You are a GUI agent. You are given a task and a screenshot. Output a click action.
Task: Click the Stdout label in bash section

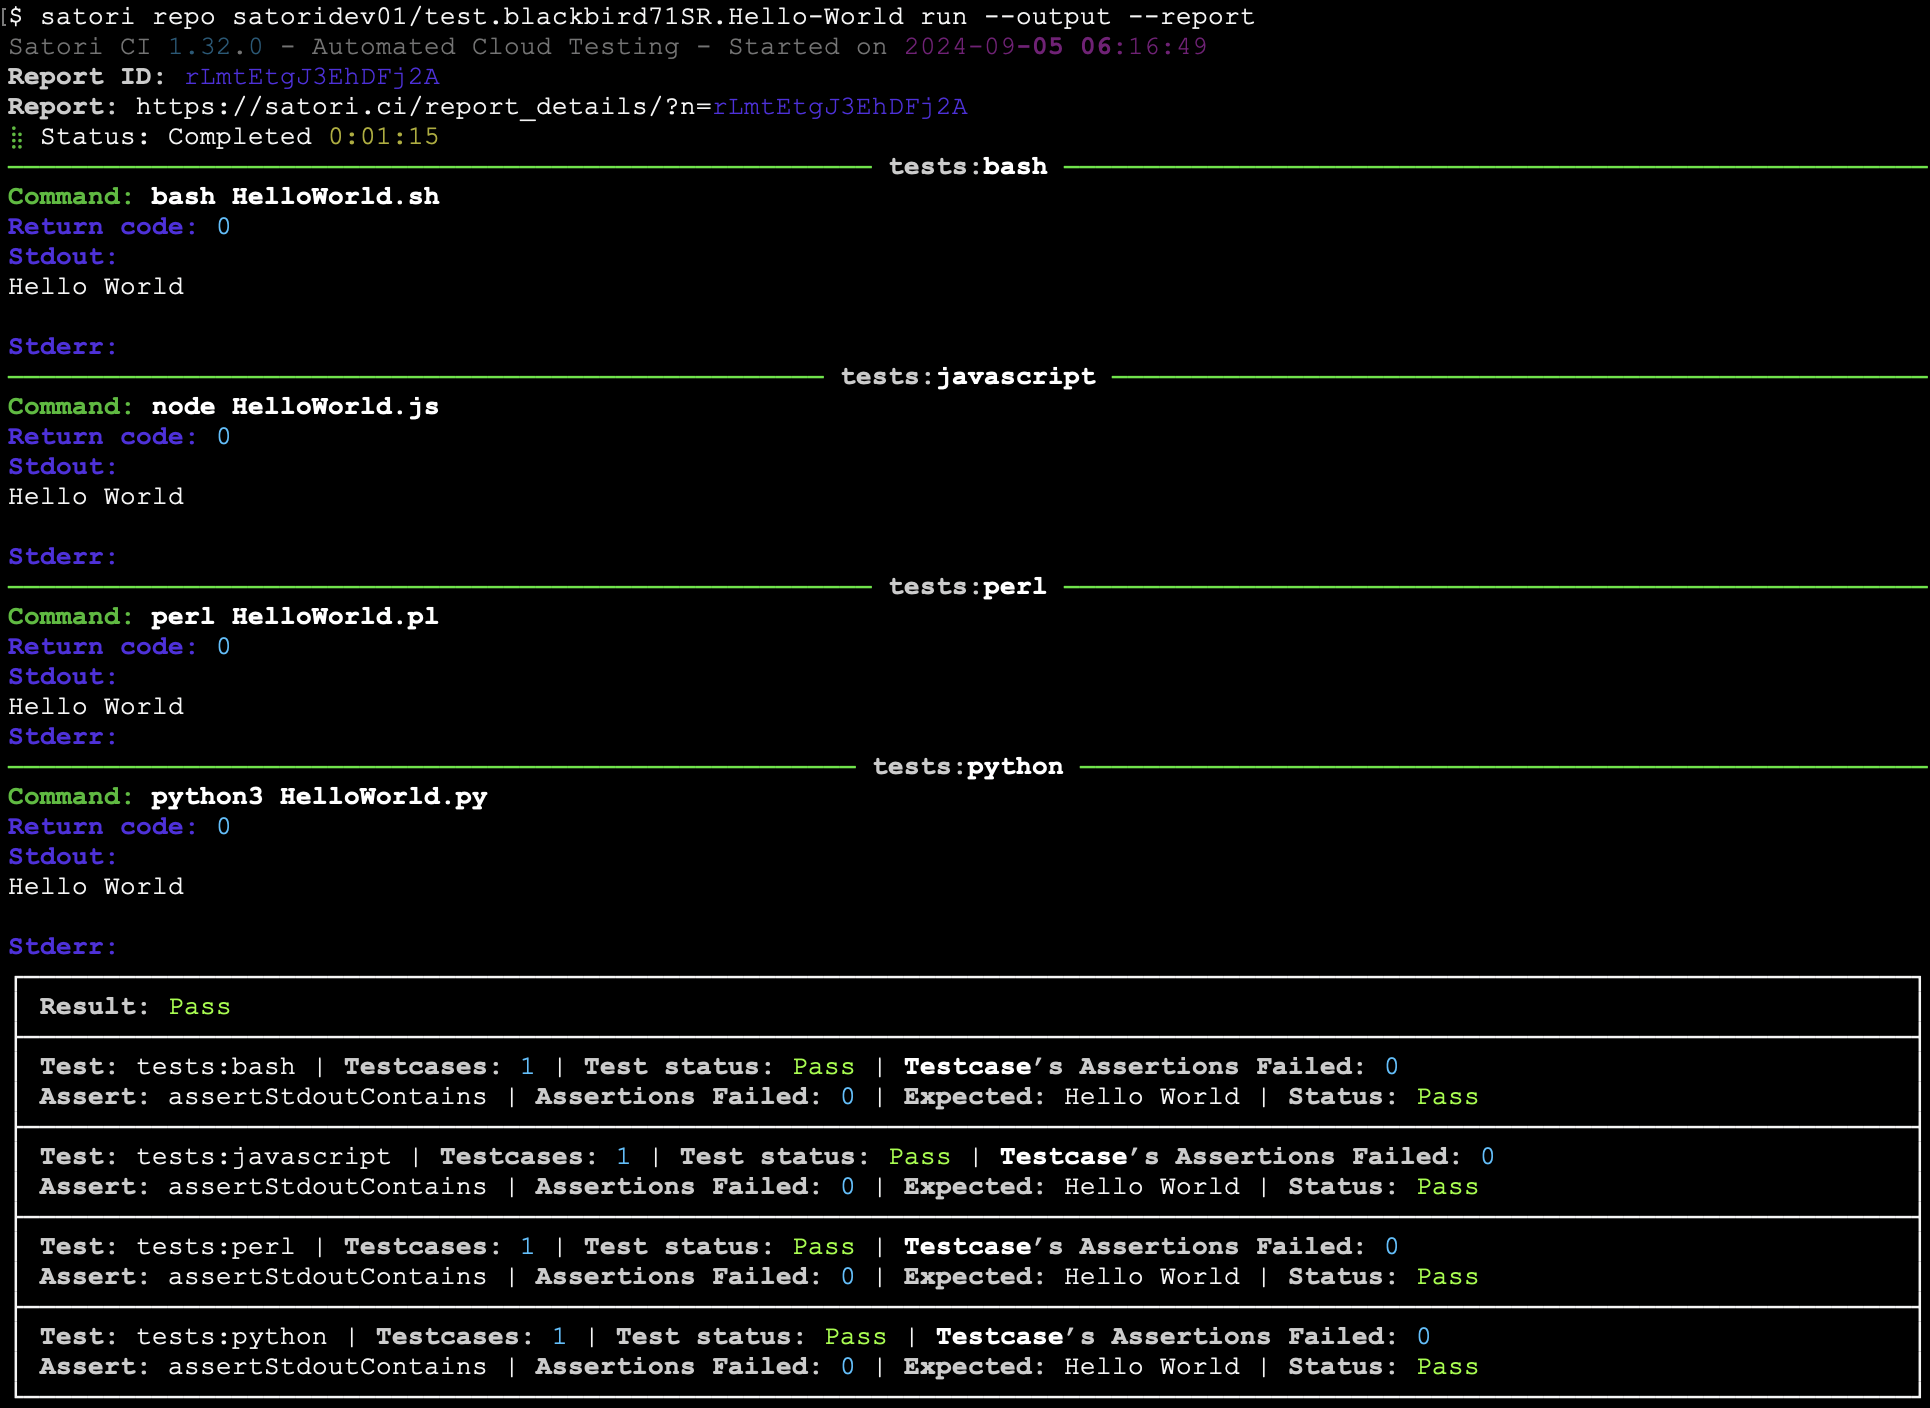click(62, 257)
